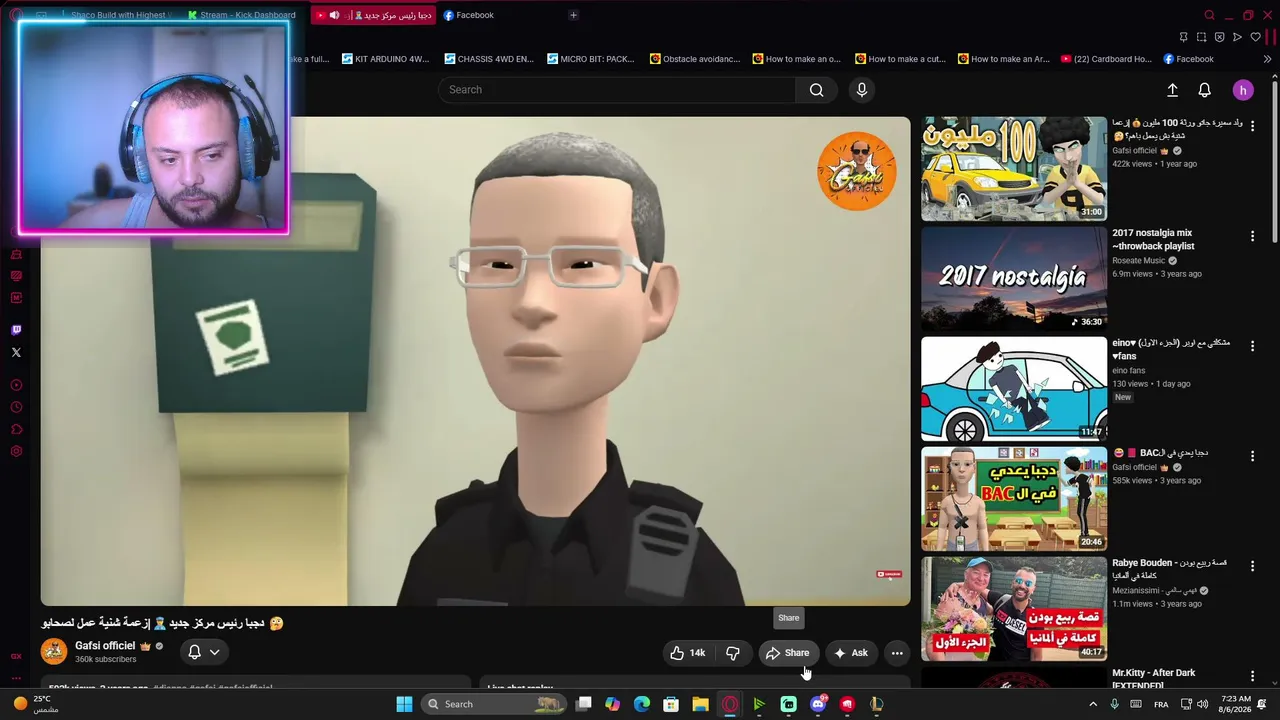The width and height of the screenshot is (1280, 720).
Task: Dislike the video with thumbs down
Action: (732, 653)
